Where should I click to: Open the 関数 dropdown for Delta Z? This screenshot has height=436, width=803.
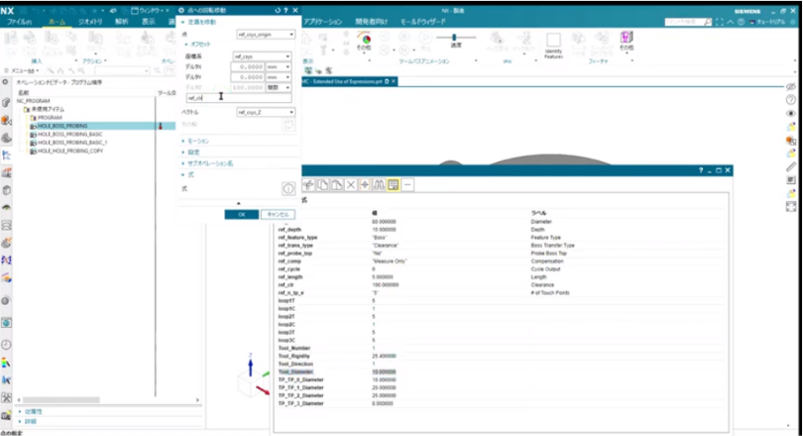279,88
